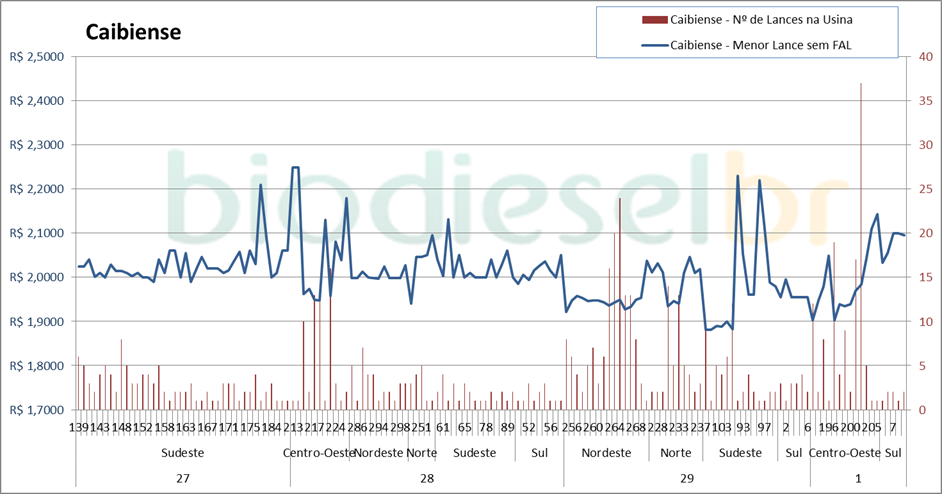Click the group 29 label below the axis
The width and height of the screenshot is (942, 494).
687,479
